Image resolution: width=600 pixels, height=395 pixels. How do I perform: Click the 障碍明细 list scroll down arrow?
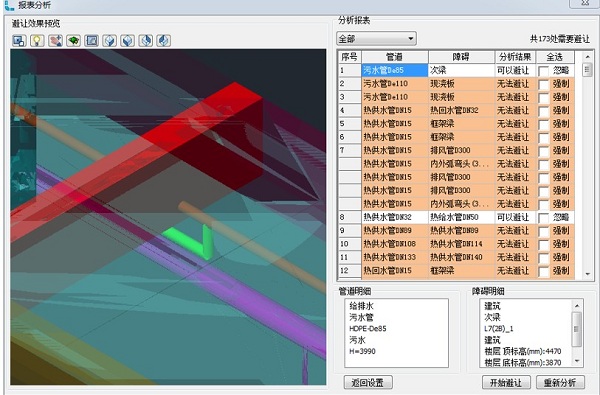[577, 361]
